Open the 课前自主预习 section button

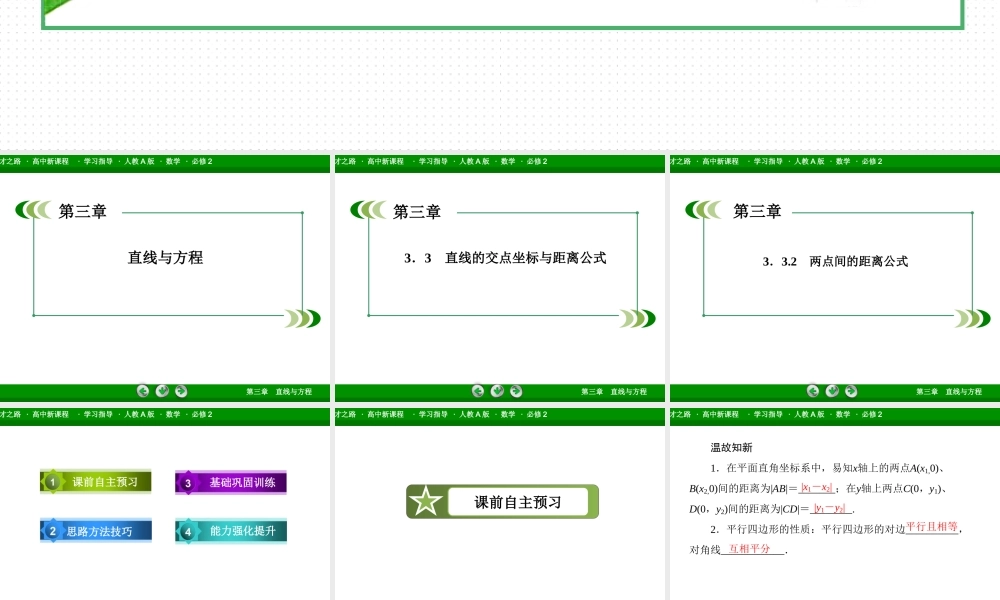tap(95, 481)
